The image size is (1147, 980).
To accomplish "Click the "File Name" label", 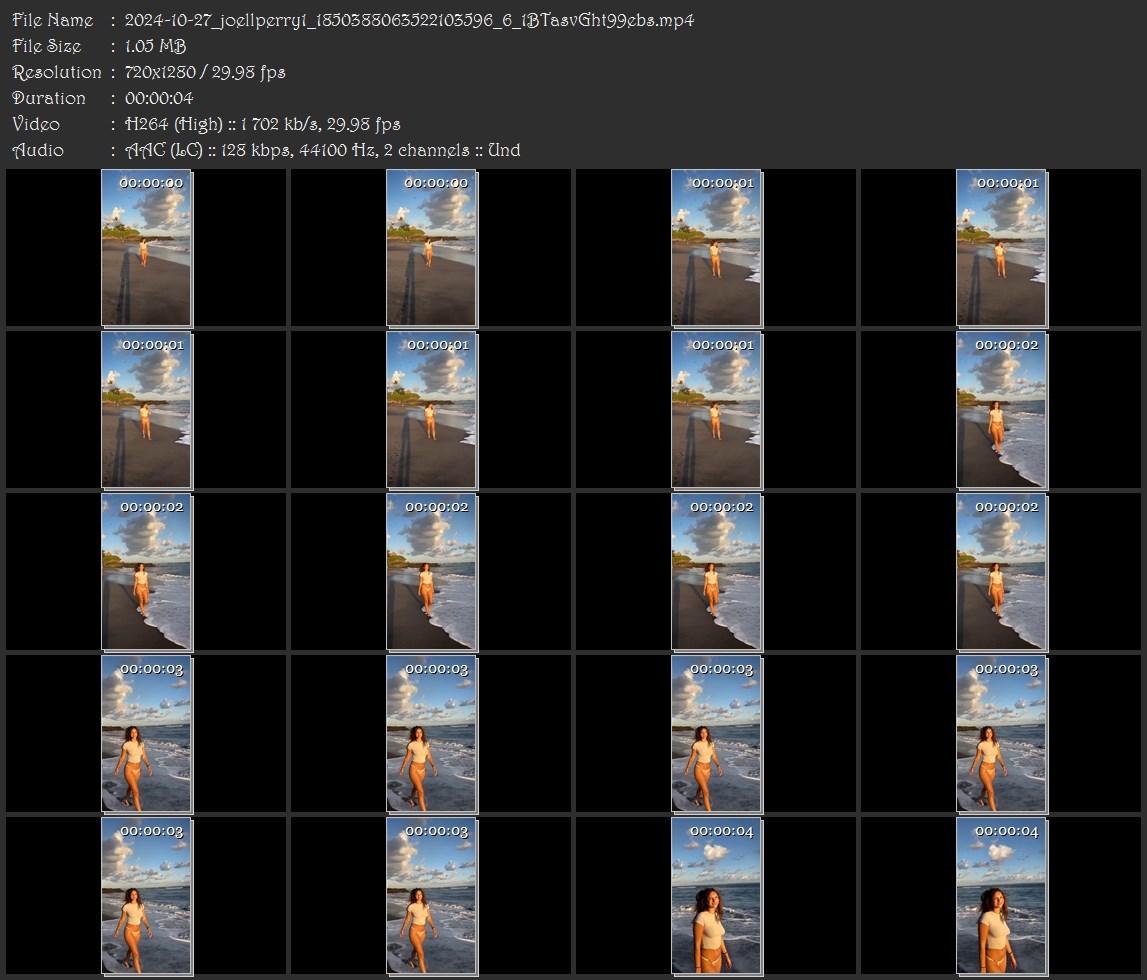I will [53, 20].
